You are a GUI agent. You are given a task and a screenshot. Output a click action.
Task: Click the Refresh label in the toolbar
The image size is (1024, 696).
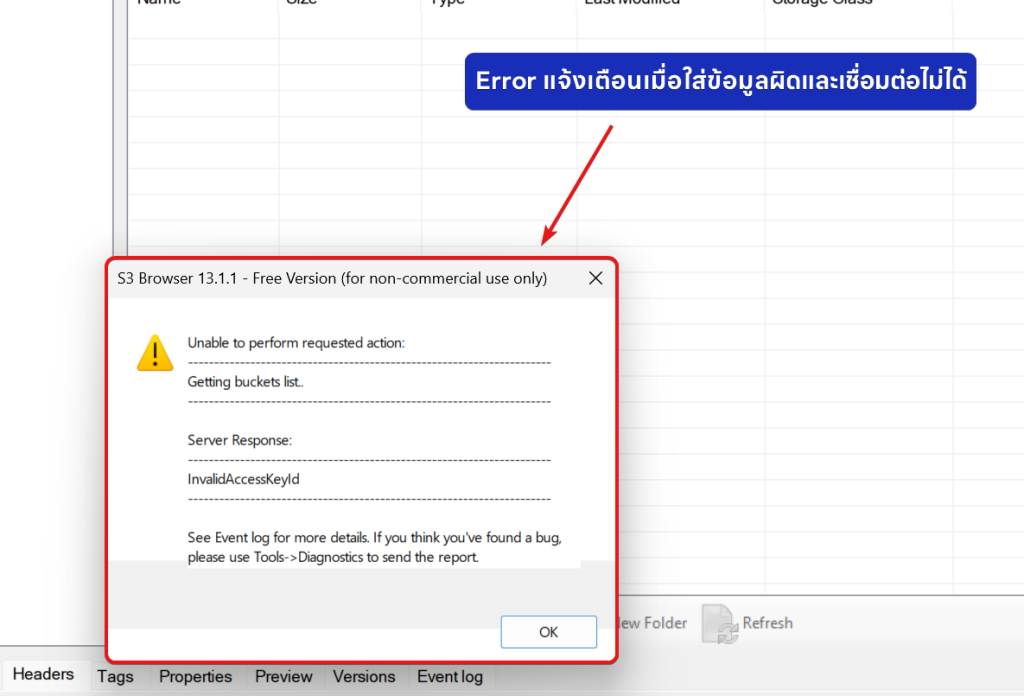[x=767, y=623]
